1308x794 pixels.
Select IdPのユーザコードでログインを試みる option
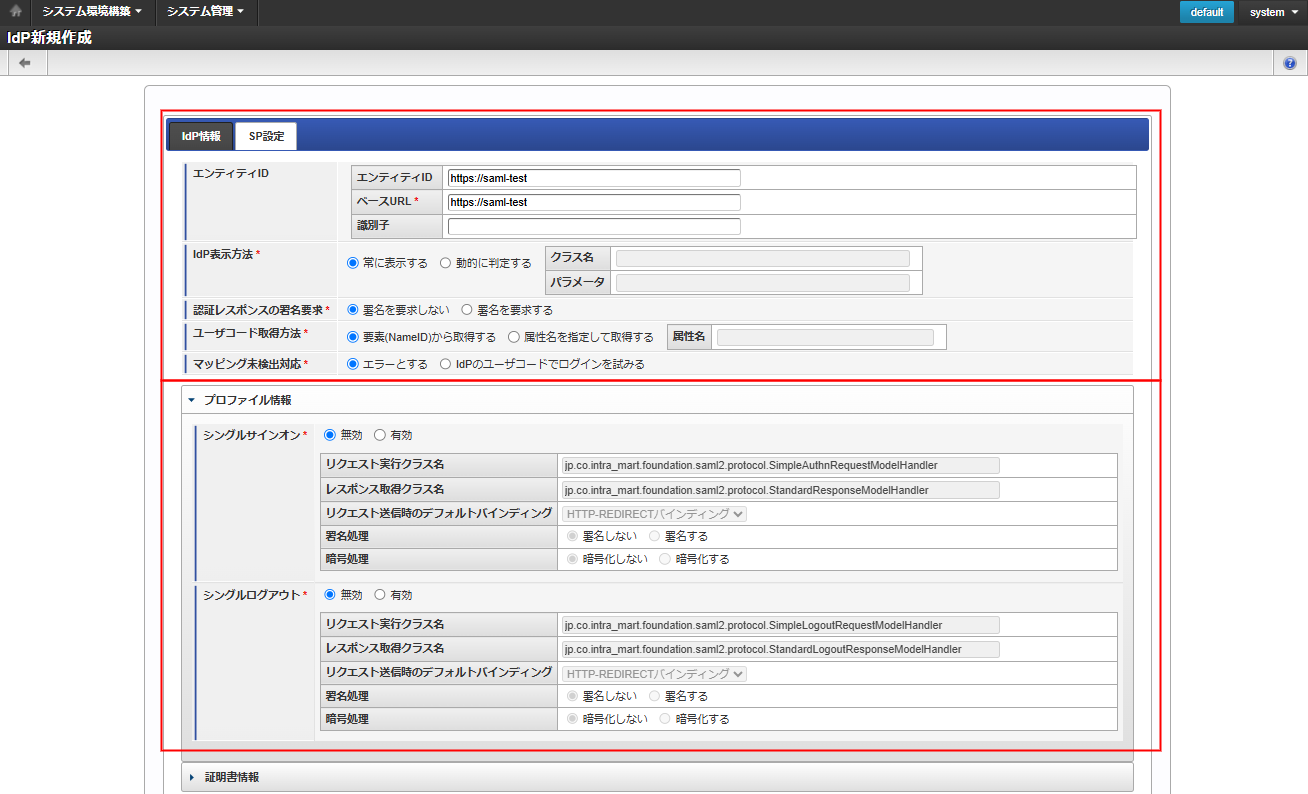pos(444,363)
